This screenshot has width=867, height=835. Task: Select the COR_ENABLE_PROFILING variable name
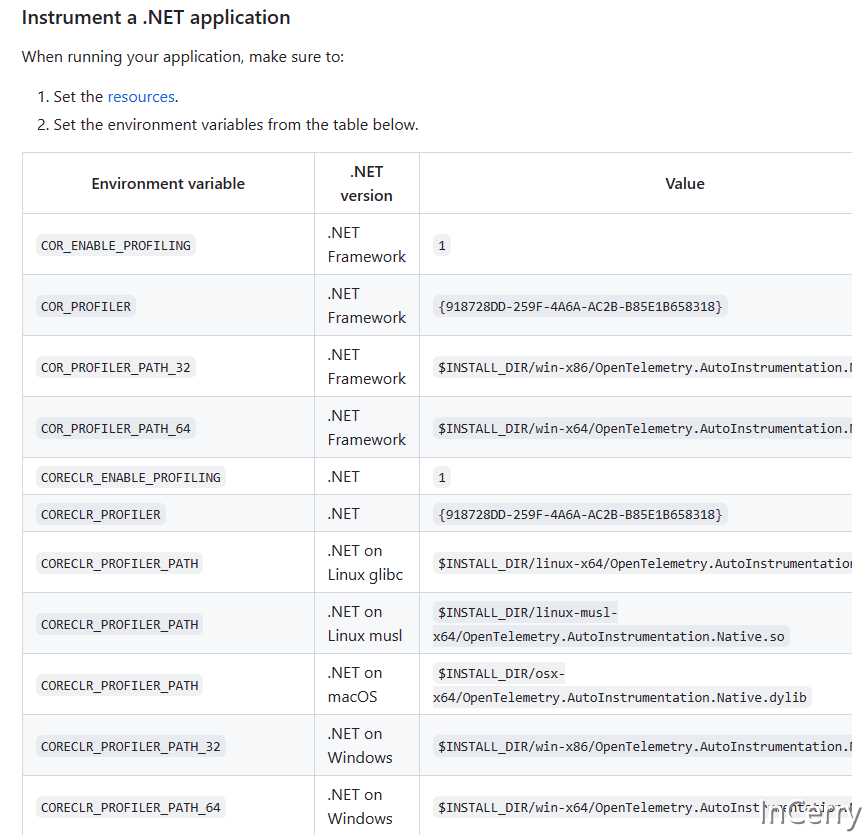point(115,245)
